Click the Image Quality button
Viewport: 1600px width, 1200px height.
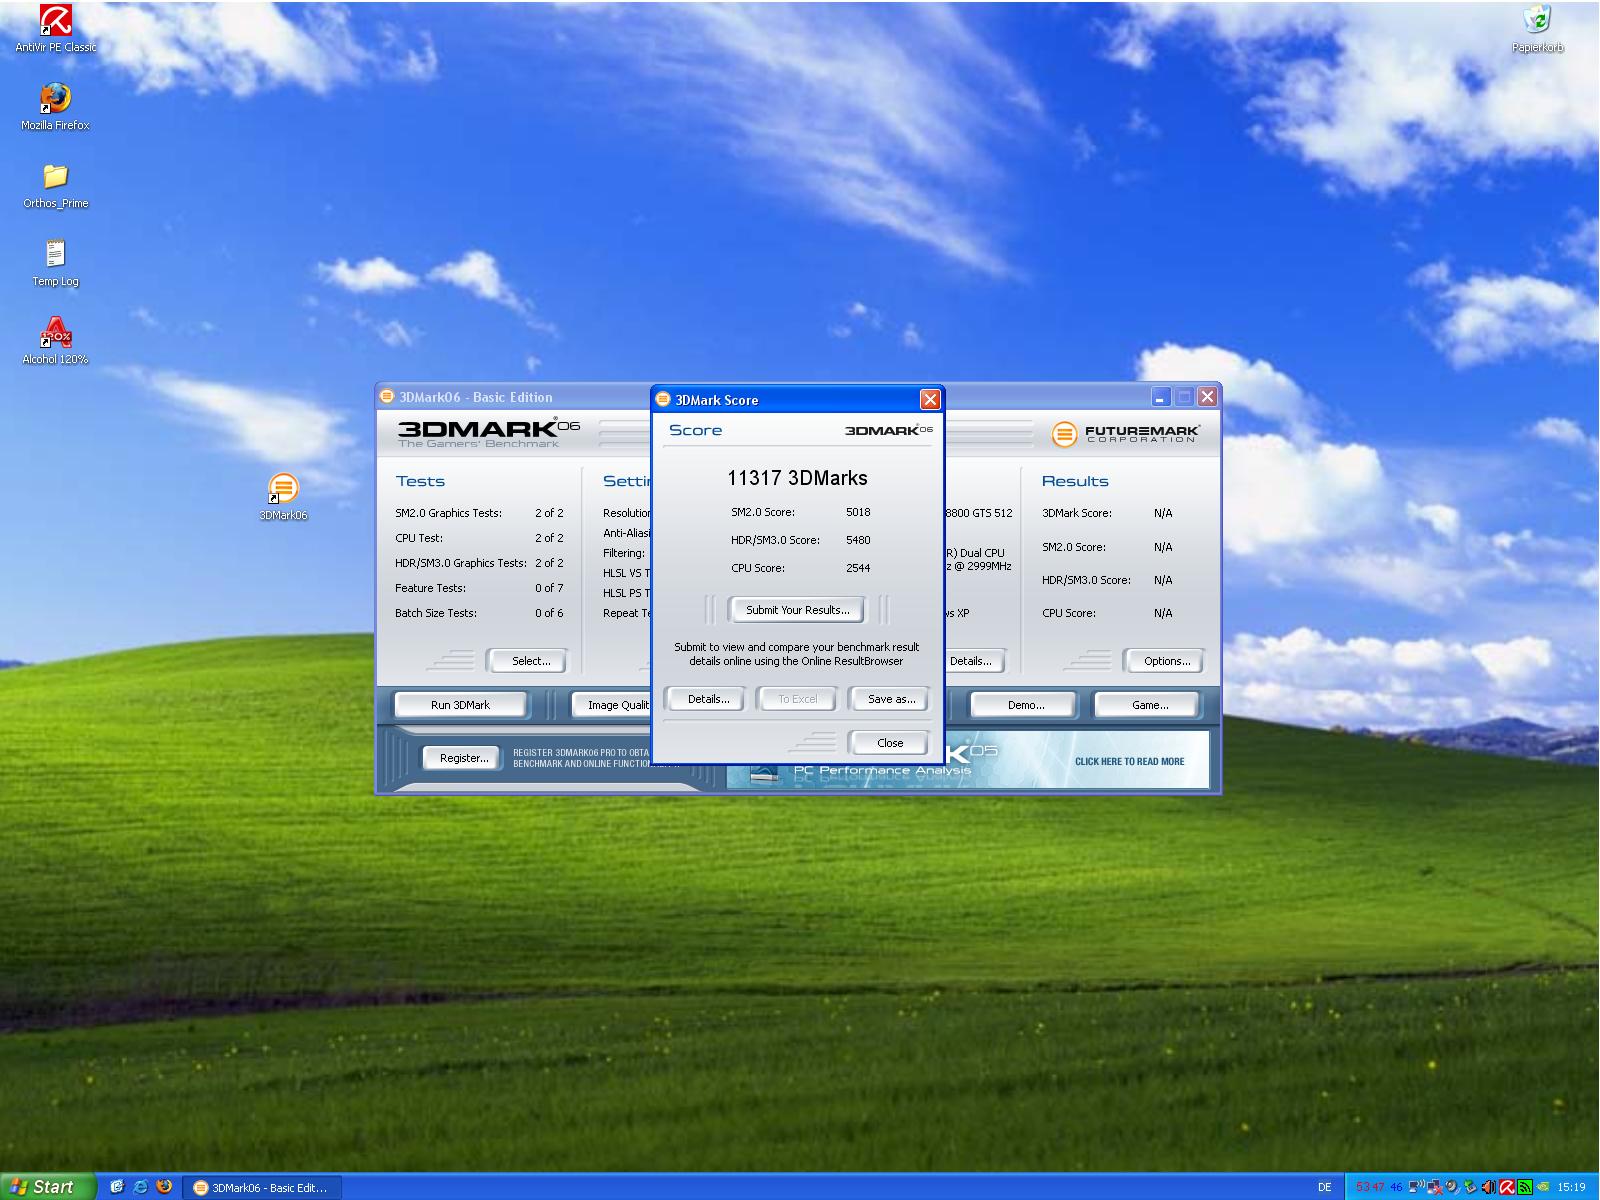pyautogui.click(x=612, y=705)
